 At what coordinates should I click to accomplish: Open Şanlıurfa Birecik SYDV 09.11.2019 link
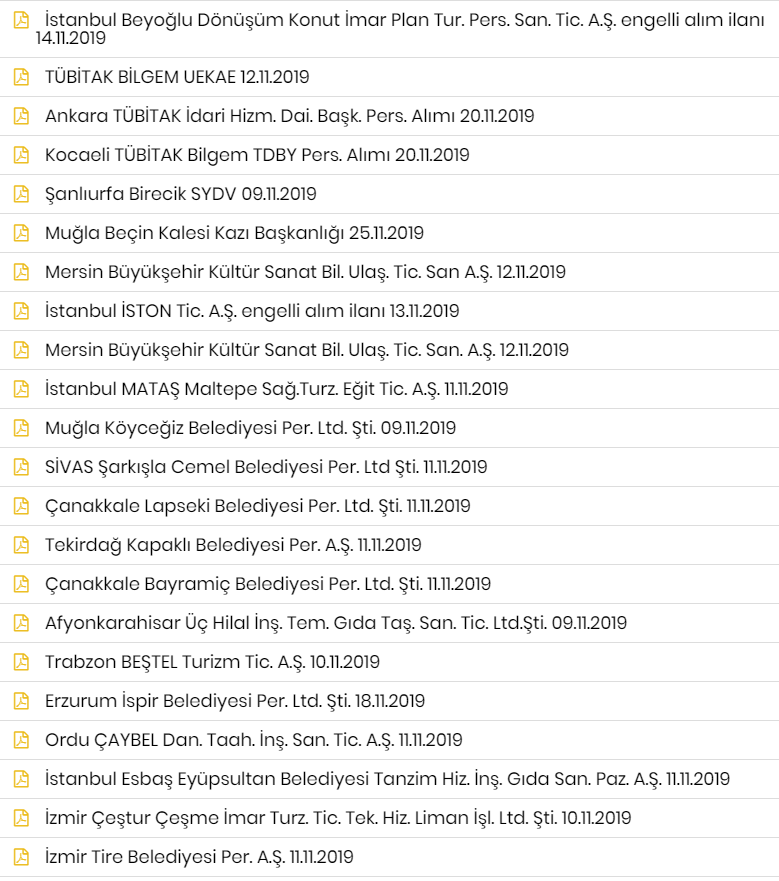tap(180, 193)
